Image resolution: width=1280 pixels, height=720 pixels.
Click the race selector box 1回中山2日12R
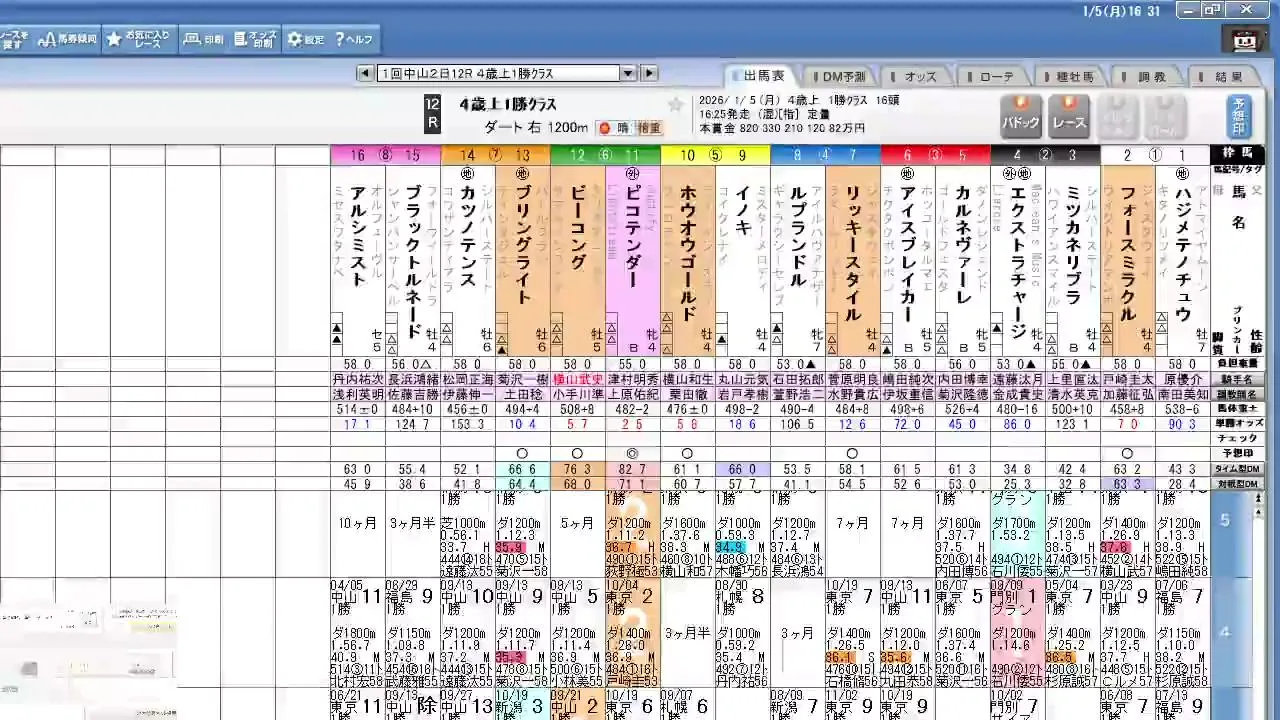pos(498,74)
